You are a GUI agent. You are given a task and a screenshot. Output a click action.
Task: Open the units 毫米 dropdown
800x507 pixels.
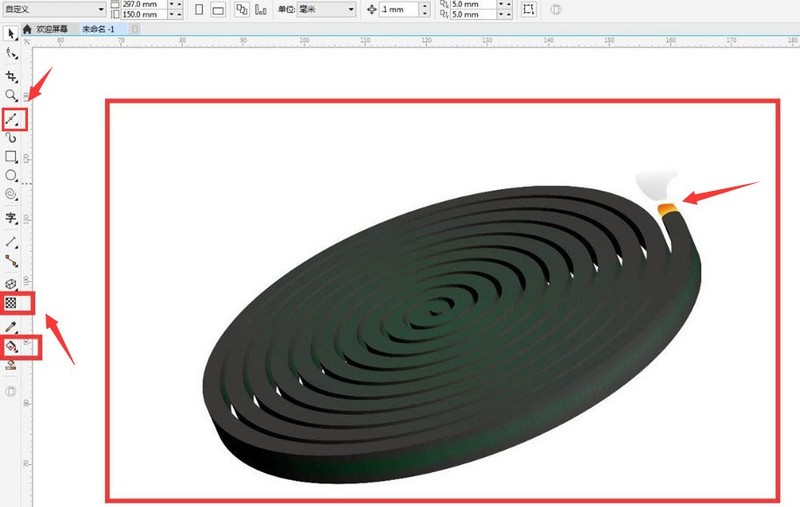pyautogui.click(x=326, y=9)
